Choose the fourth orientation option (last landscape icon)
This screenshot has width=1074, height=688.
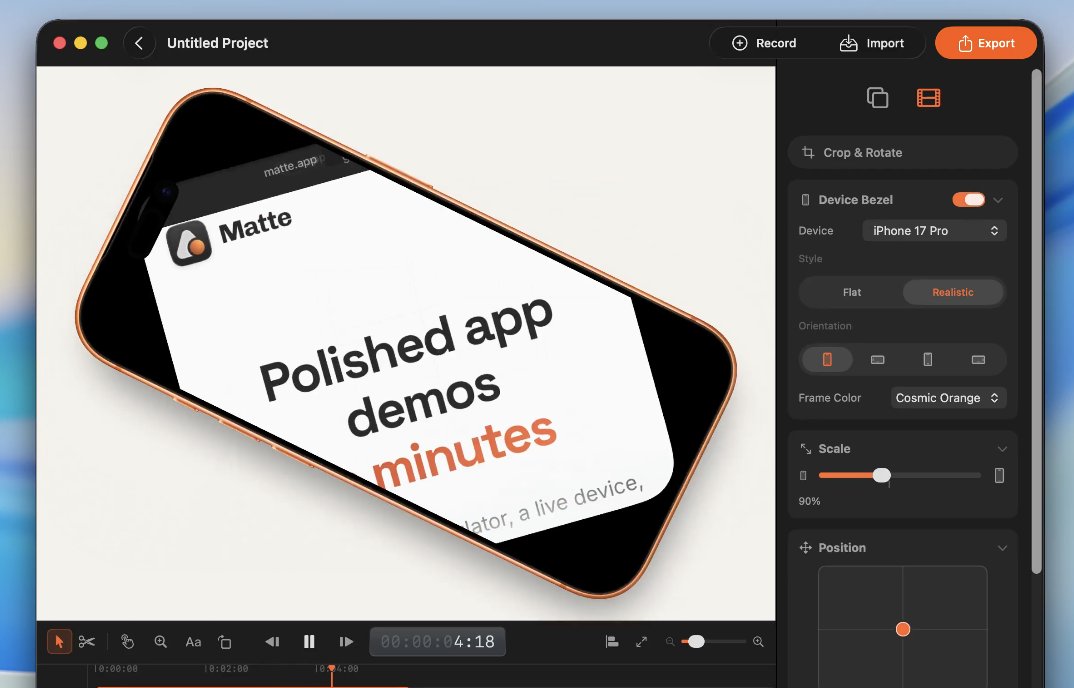(x=978, y=359)
